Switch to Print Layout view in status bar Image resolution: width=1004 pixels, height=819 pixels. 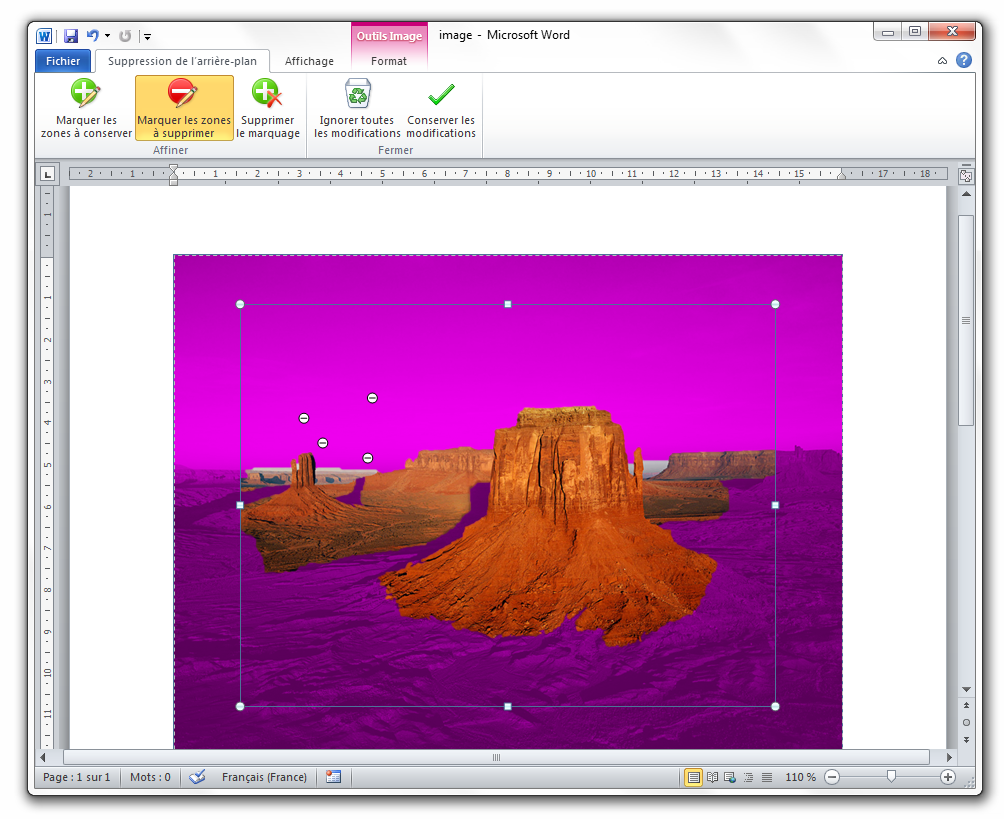[693, 777]
